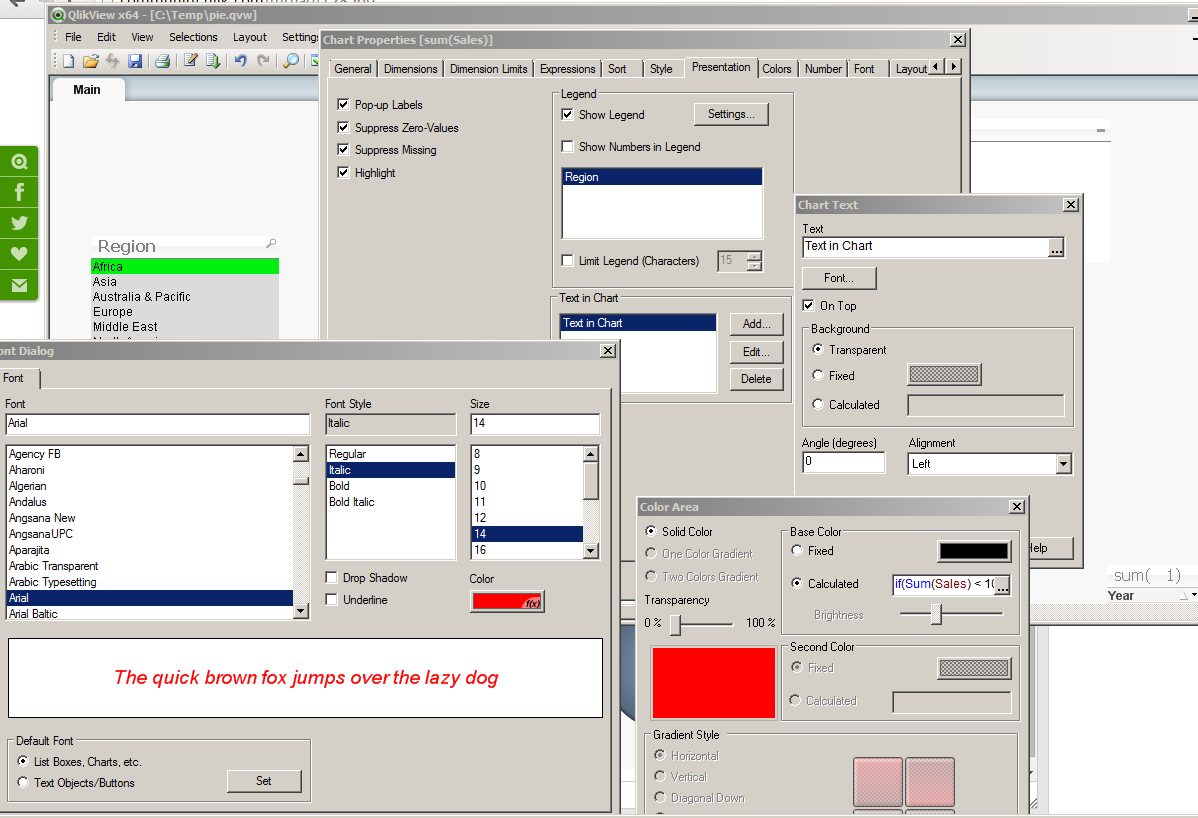
Task: Adjust the Brightness slider
Action: 937,613
